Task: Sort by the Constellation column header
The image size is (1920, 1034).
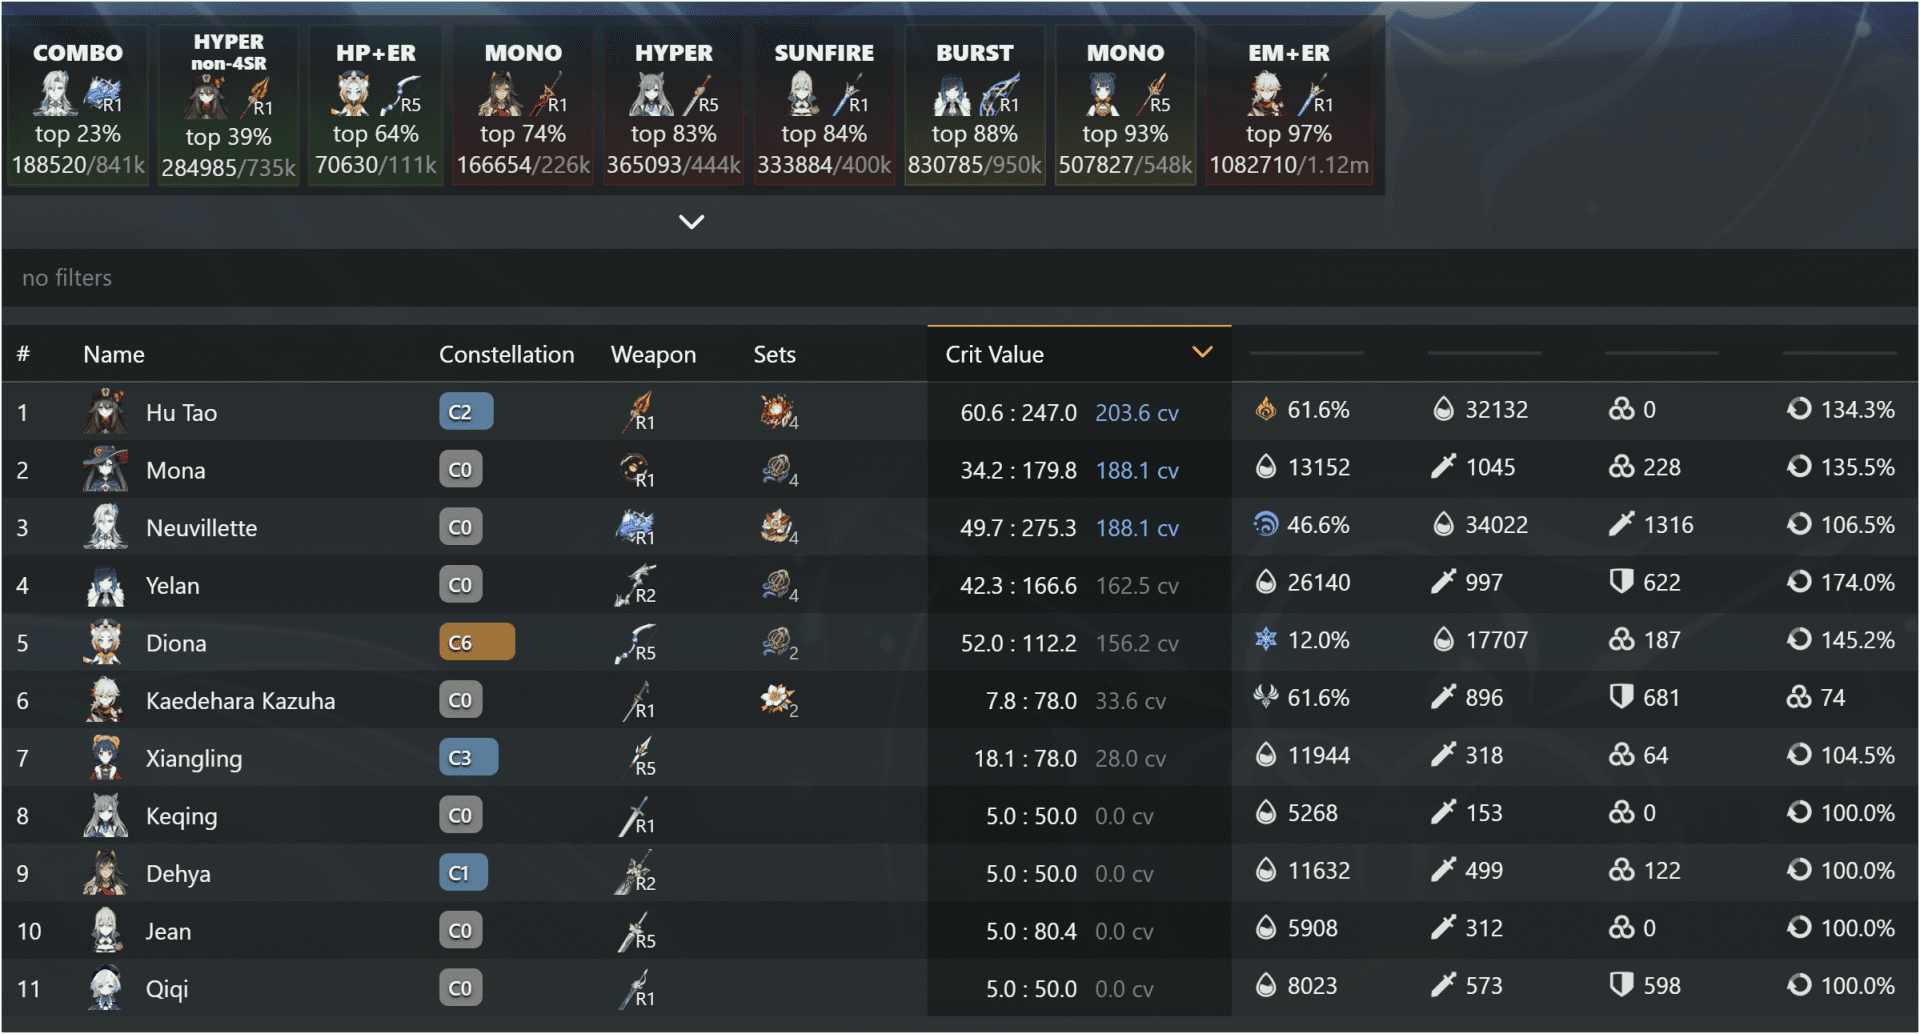Action: click(x=506, y=355)
